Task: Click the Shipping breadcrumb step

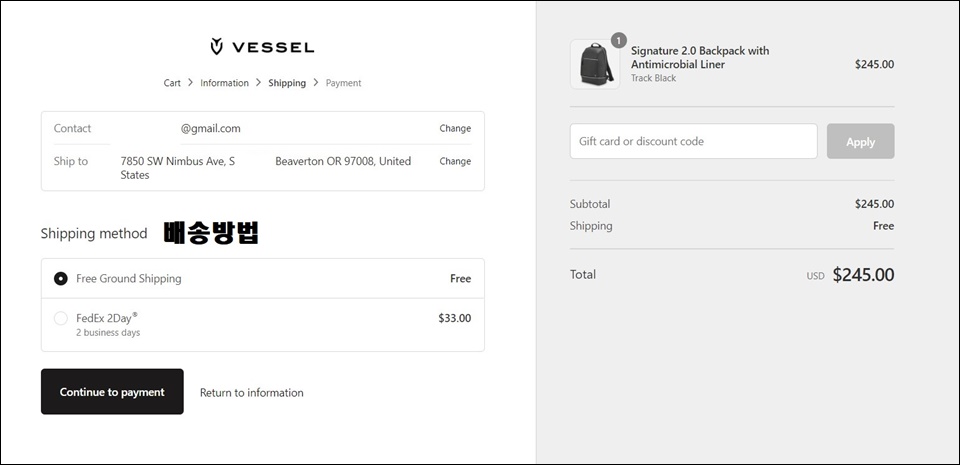Action: pyautogui.click(x=287, y=83)
